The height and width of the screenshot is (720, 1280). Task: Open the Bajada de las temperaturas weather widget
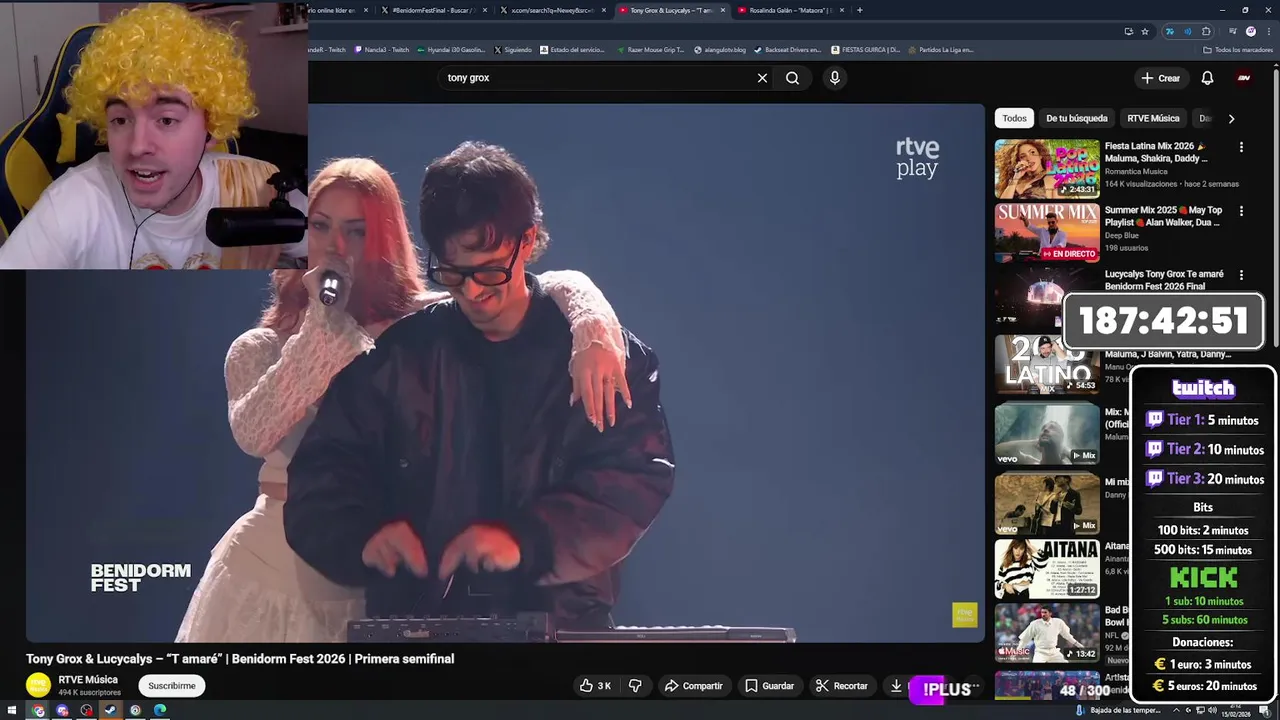pos(1119,711)
